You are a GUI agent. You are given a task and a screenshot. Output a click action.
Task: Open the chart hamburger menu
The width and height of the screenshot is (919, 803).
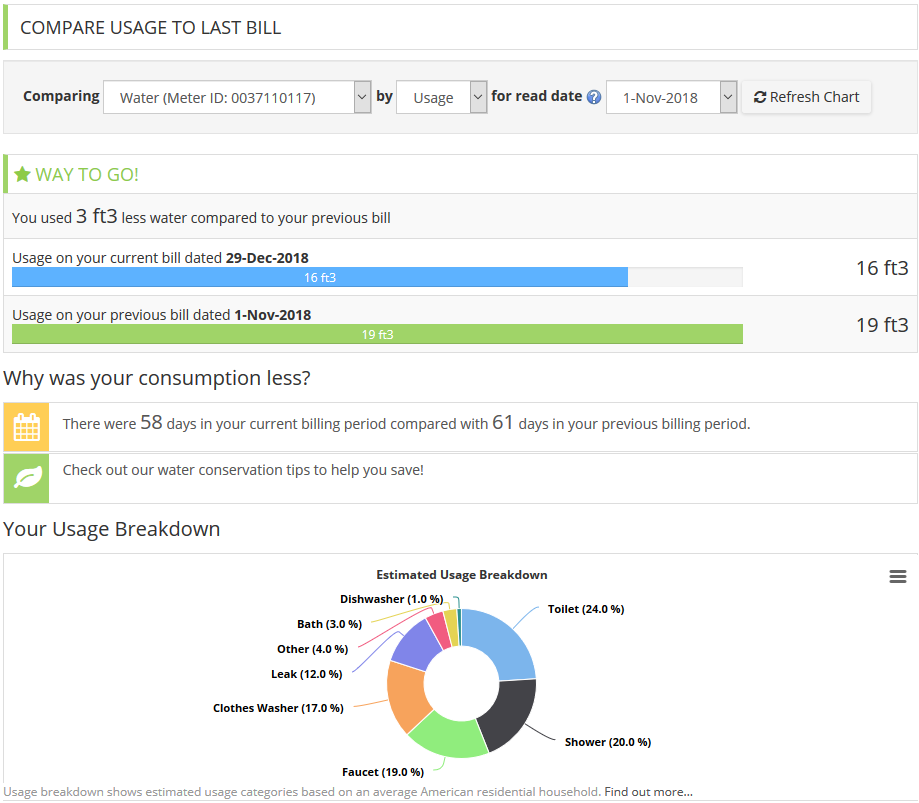[x=897, y=576]
